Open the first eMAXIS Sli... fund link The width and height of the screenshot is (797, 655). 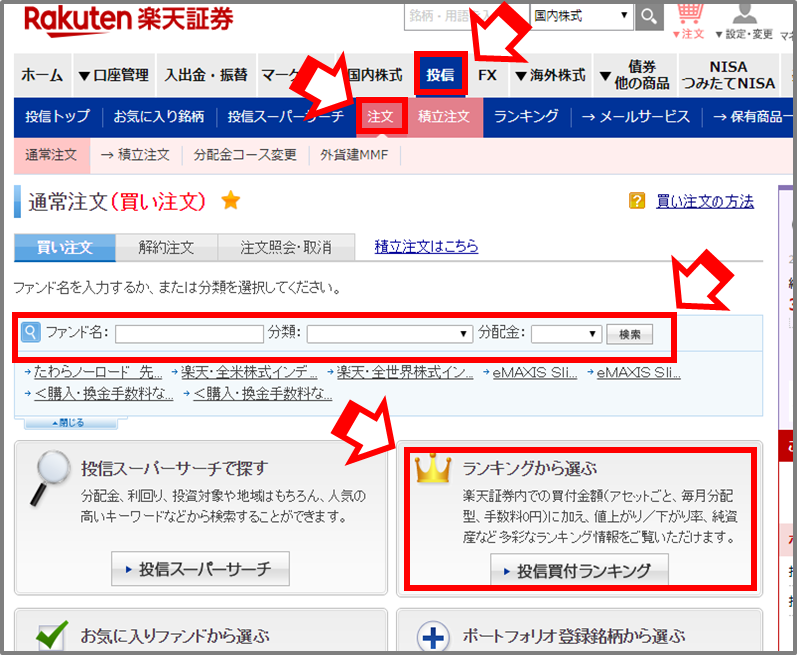click(x=535, y=372)
